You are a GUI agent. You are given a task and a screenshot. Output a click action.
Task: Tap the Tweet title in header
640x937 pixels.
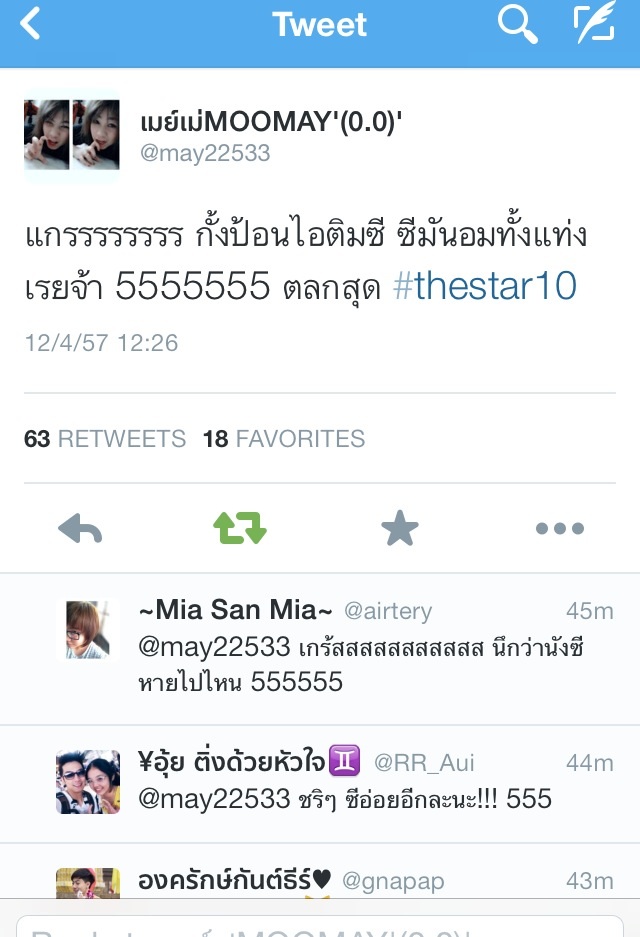tap(319, 25)
